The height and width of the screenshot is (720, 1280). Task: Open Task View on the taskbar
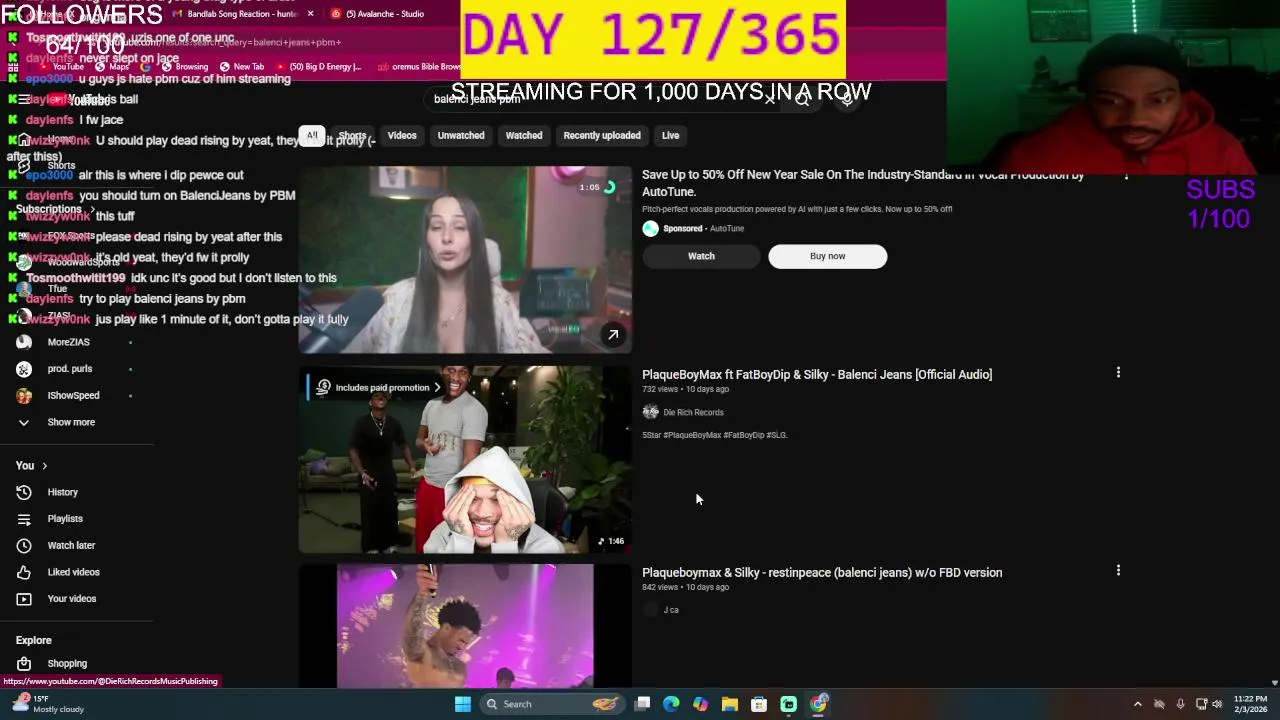[643, 704]
